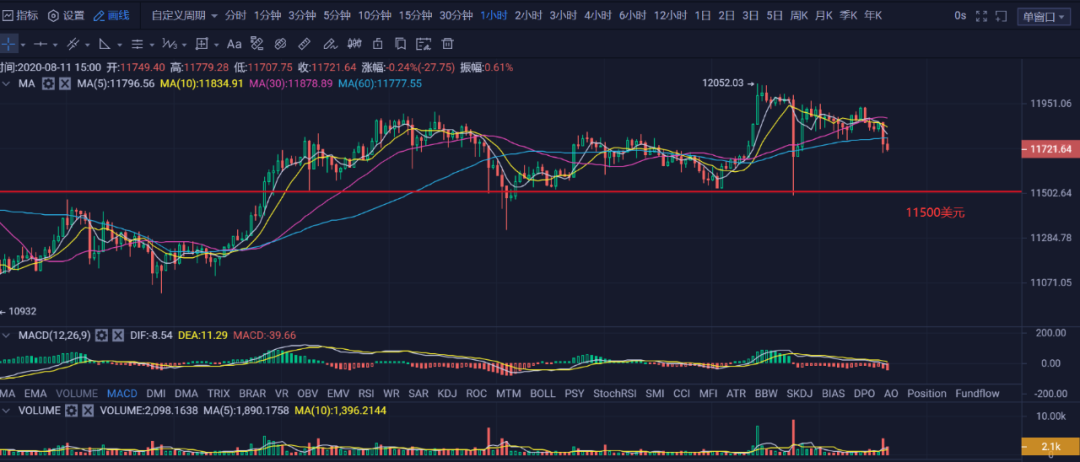The height and width of the screenshot is (462, 1080).
Task: Open the 自定义周期 custom period dropdown
Action: pyautogui.click(x=183, y=15)
